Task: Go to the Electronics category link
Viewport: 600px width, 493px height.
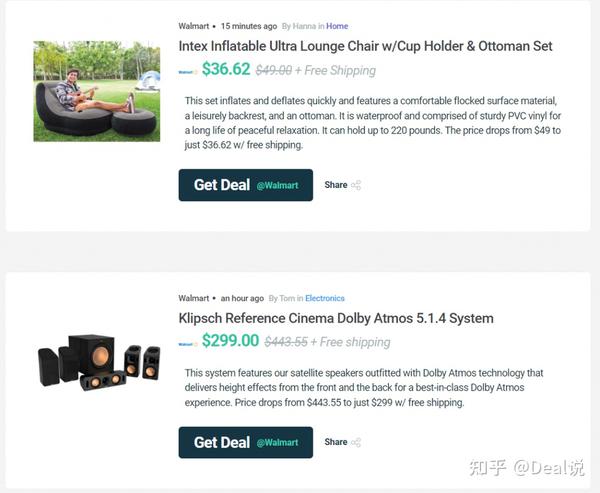Action: click(x=325, y=298)
